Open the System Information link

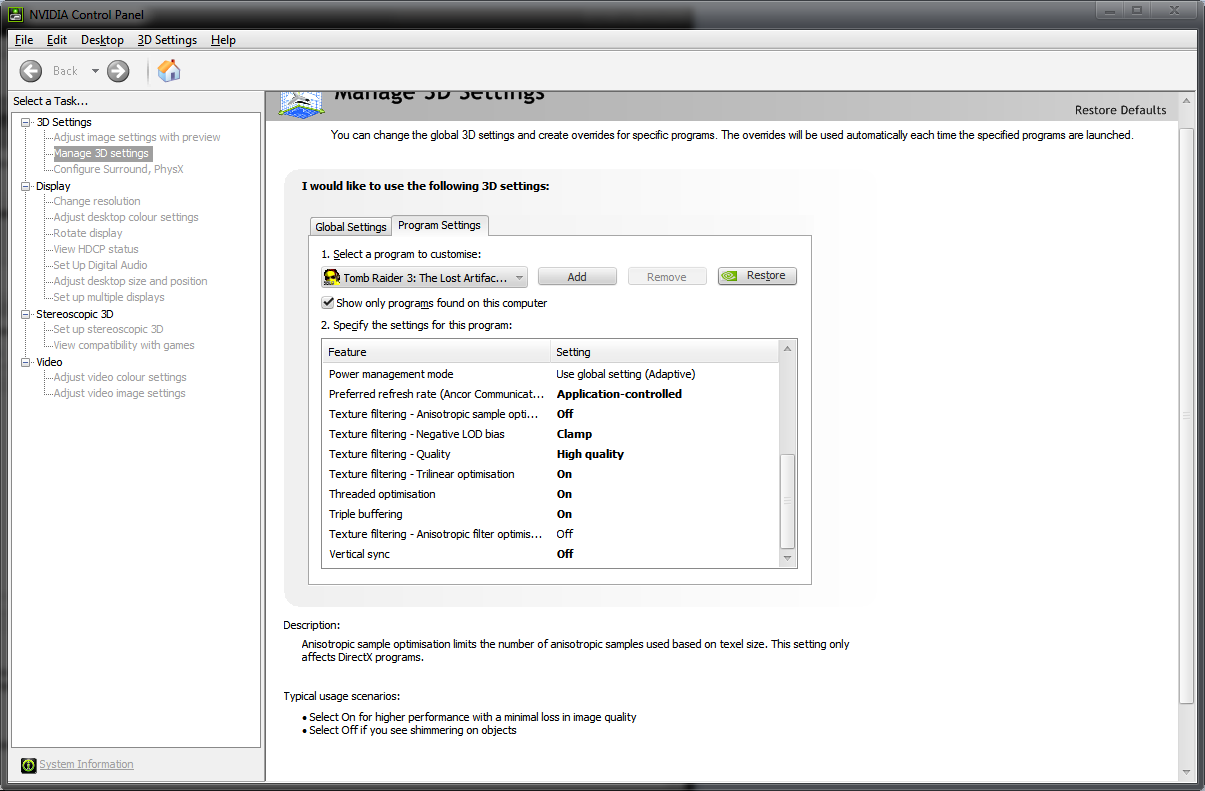coord(86,765)
